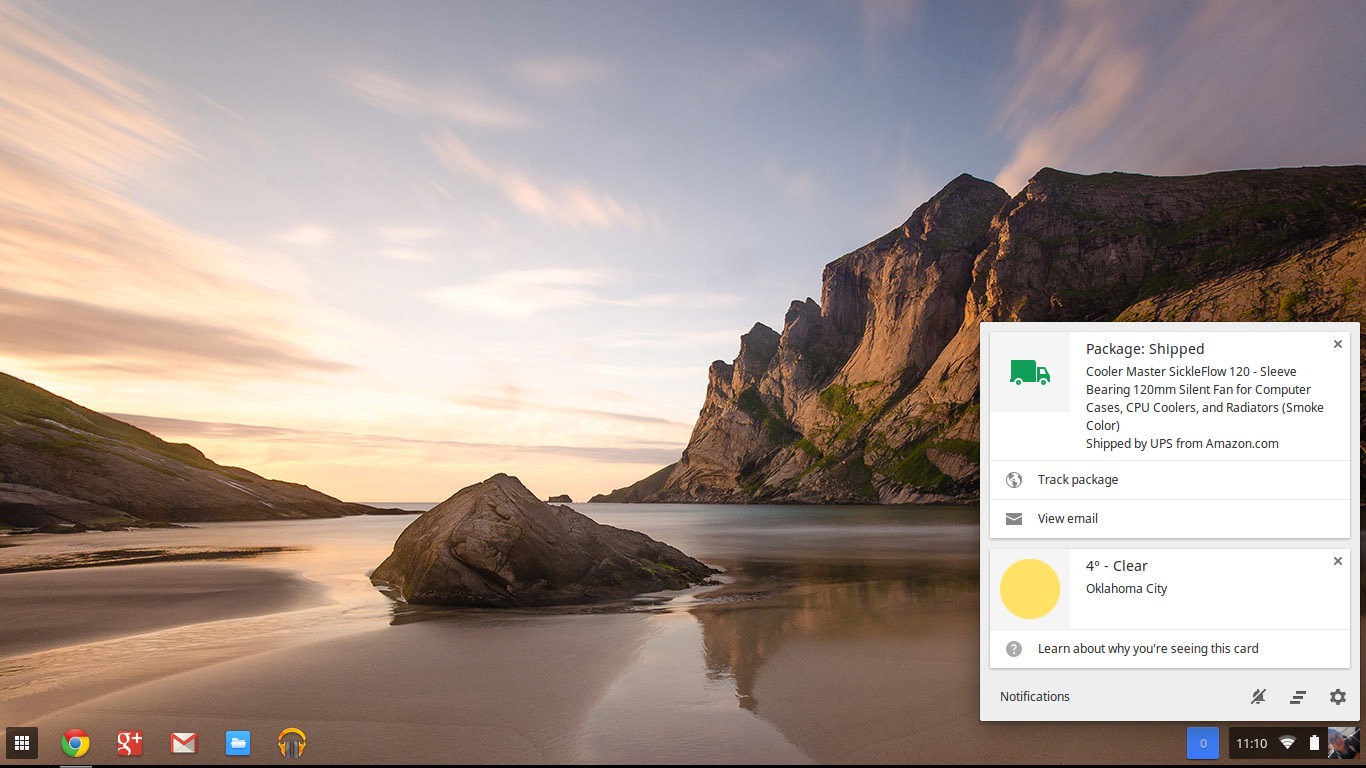Launch Google Chrome from the shelf
Screen dimensions: 1366x768
[75, 743]
